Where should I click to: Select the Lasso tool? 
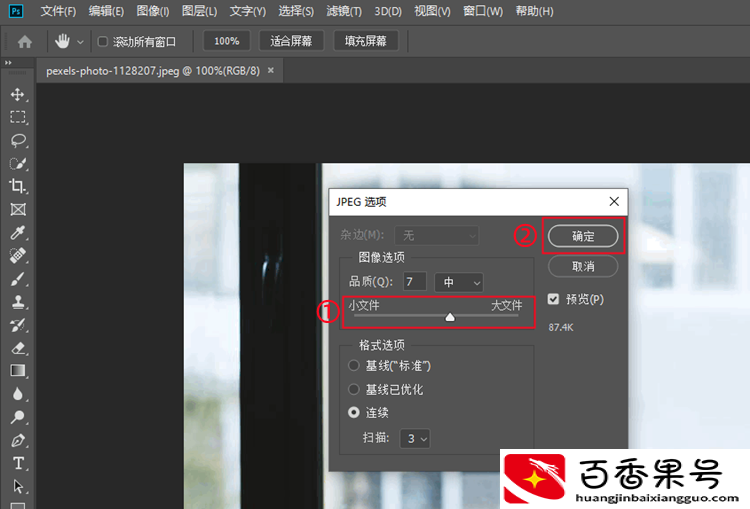(18, 140)
